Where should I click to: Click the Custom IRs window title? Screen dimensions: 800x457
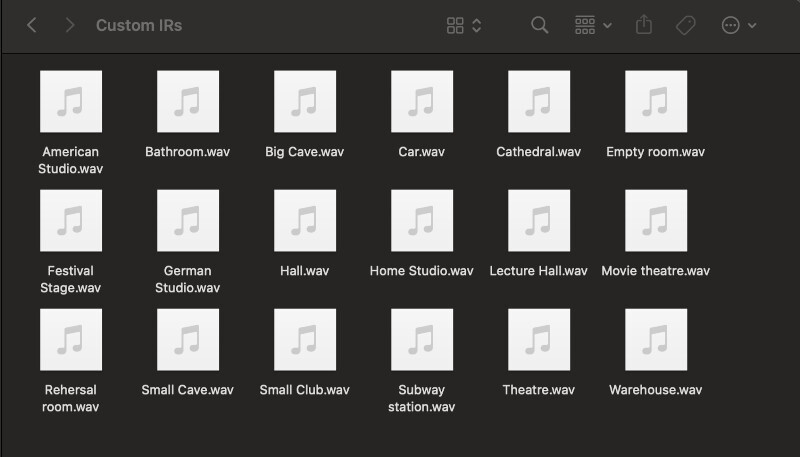[139, 25]
